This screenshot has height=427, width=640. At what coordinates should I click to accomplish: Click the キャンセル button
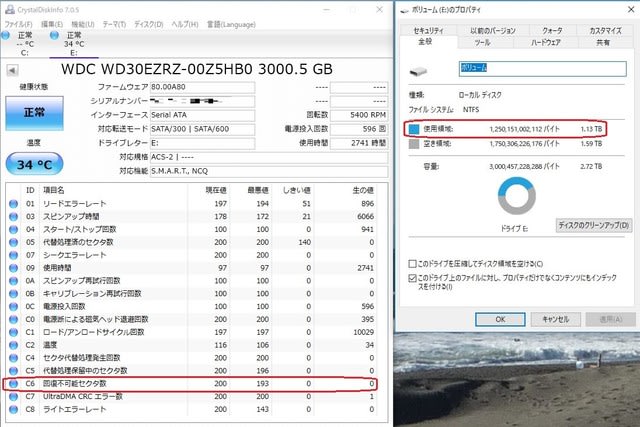555,319
